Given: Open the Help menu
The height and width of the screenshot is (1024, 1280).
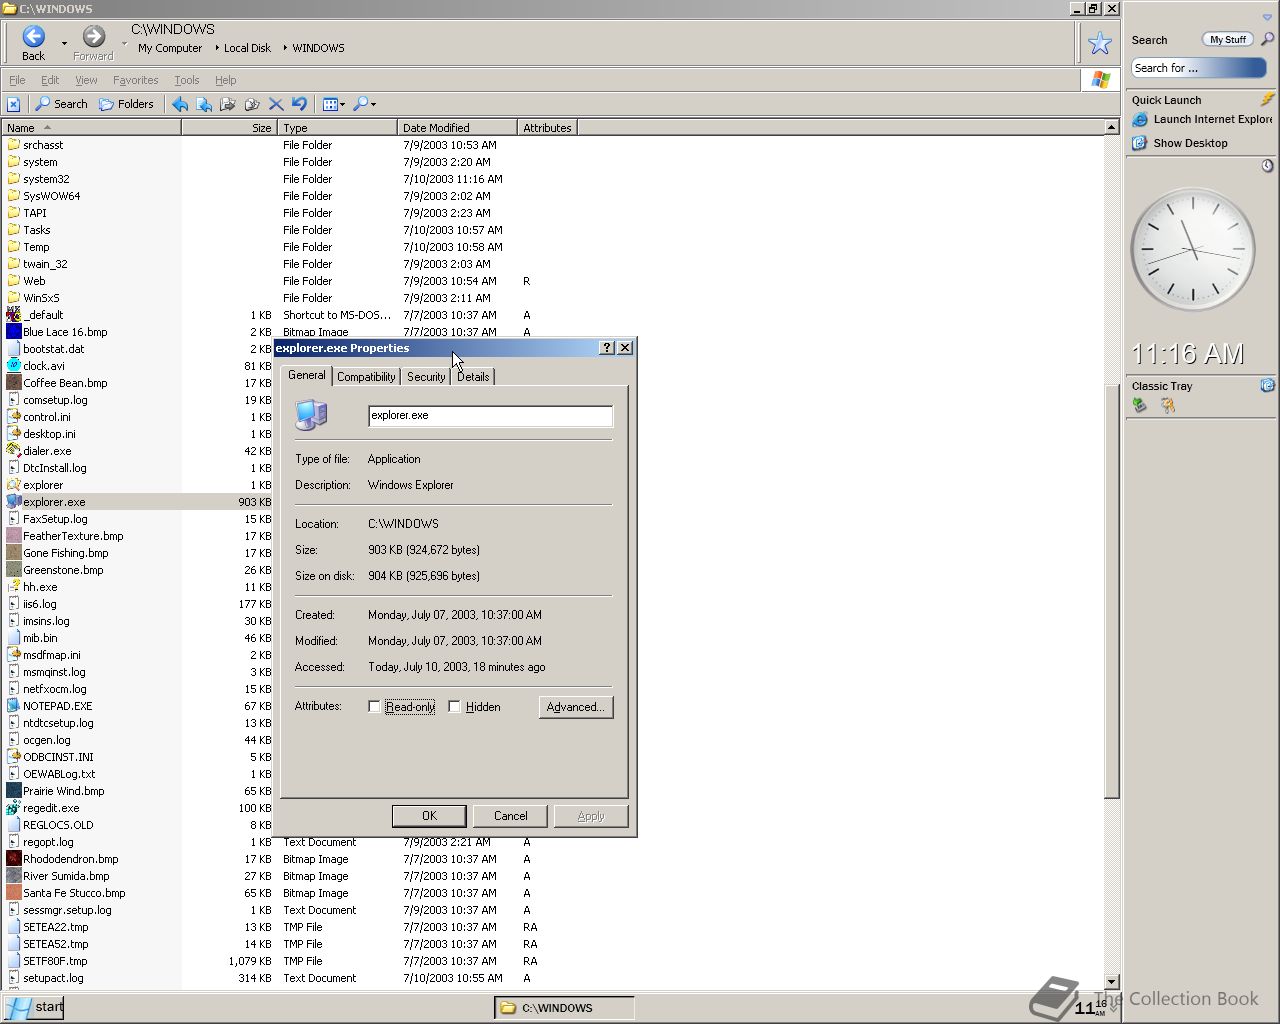Looking at the screenshot, I should tap(225, 80).
